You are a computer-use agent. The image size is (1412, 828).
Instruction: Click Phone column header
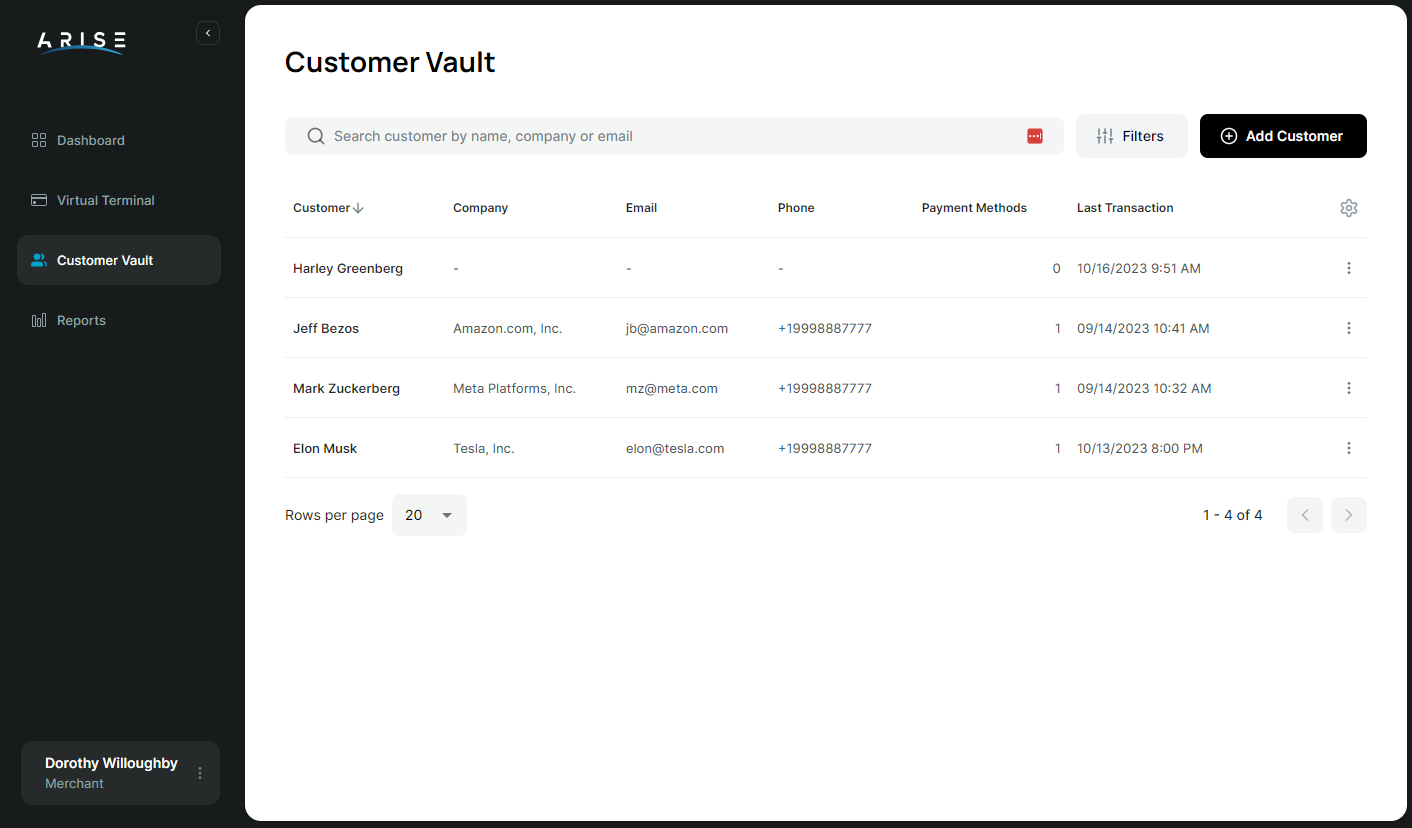click(x=796, y=208)
